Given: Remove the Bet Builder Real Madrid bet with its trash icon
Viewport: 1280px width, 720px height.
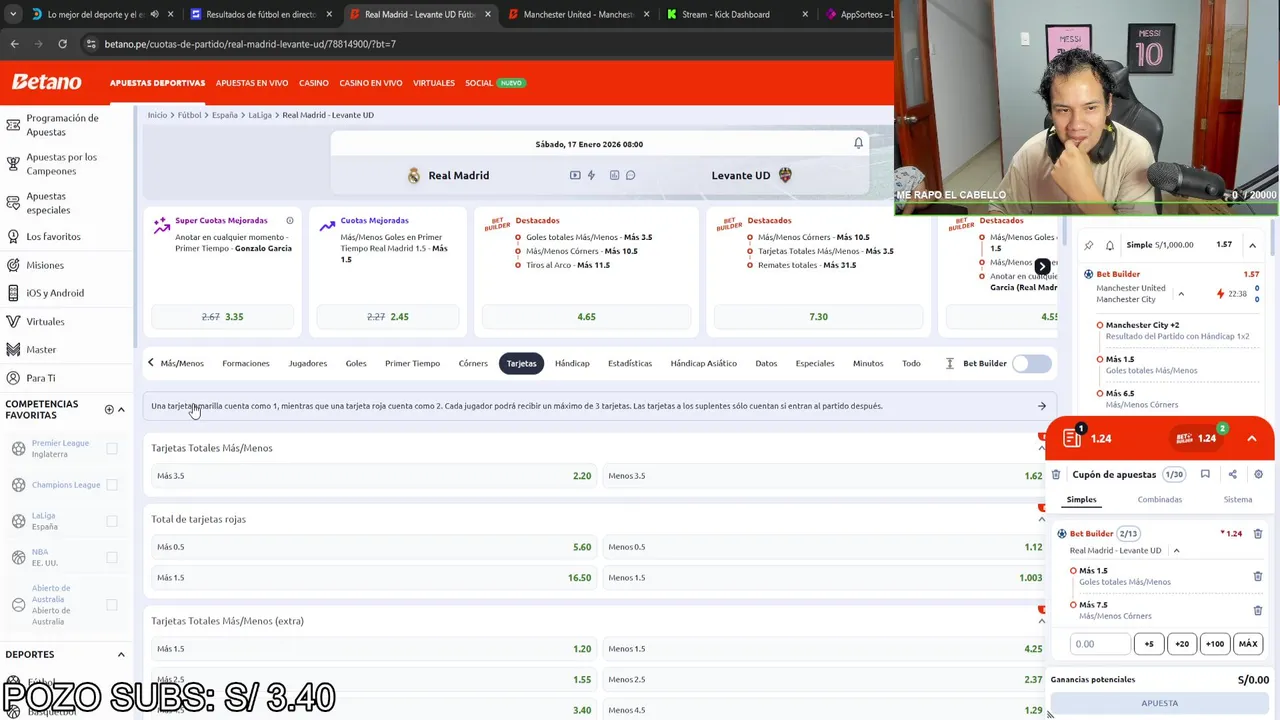Looking at the screenshot, I should tap(1258, 534).
